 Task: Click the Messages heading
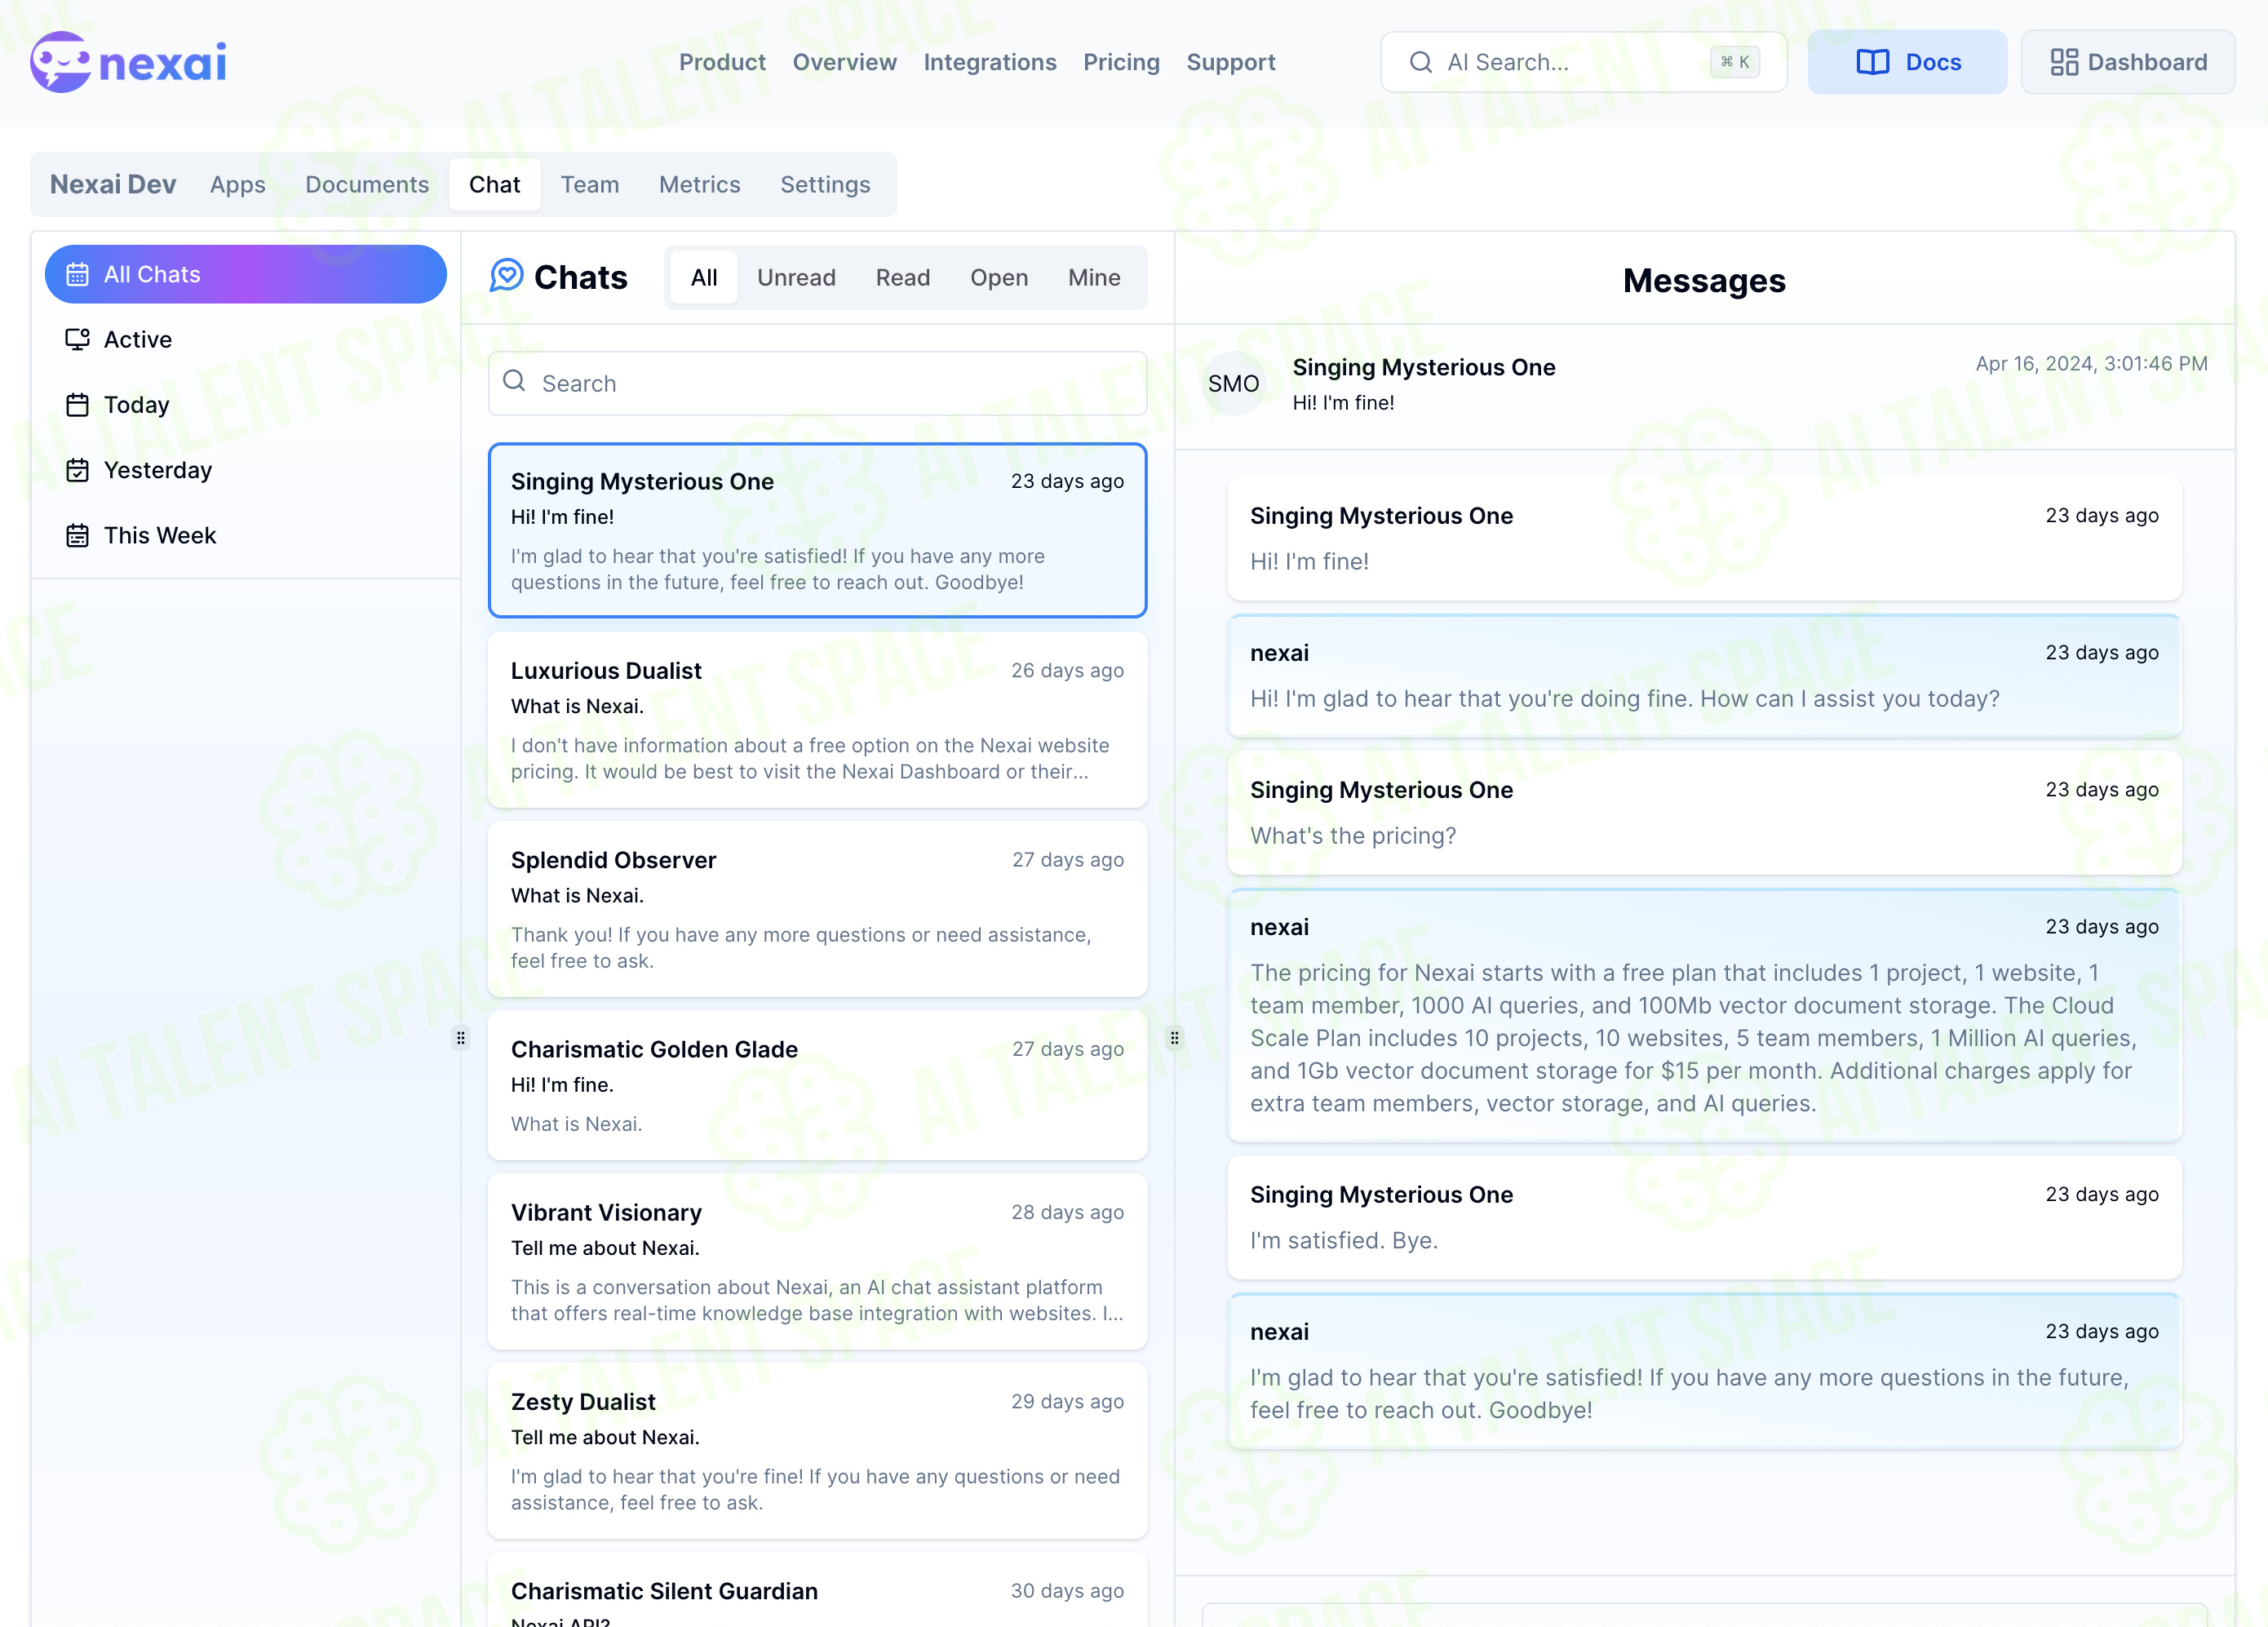[1703, 281]
